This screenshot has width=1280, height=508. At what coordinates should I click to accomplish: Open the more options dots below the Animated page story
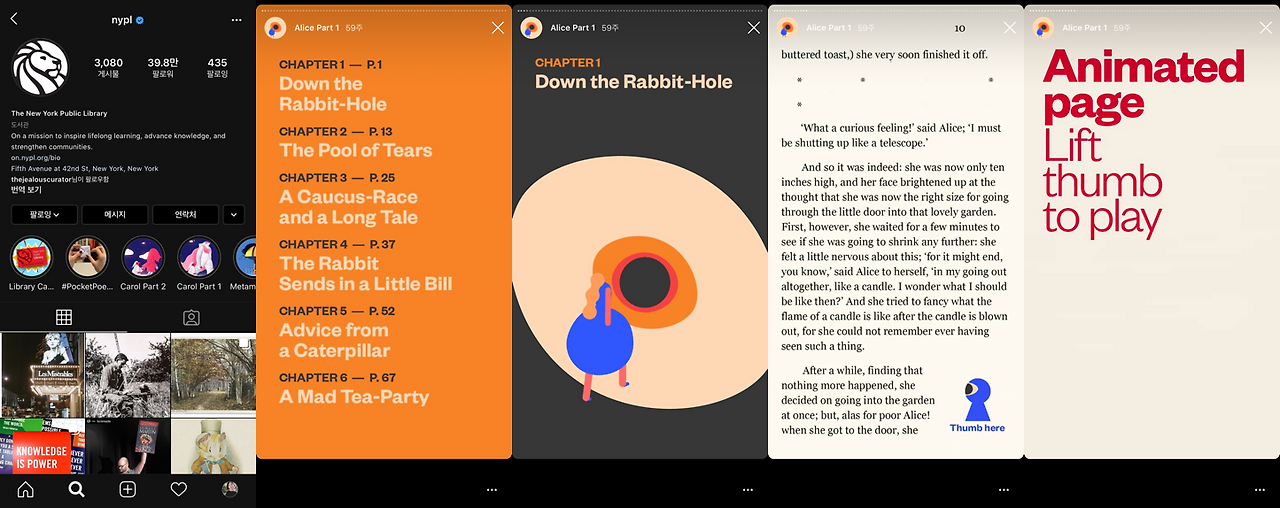[1260, 490]
